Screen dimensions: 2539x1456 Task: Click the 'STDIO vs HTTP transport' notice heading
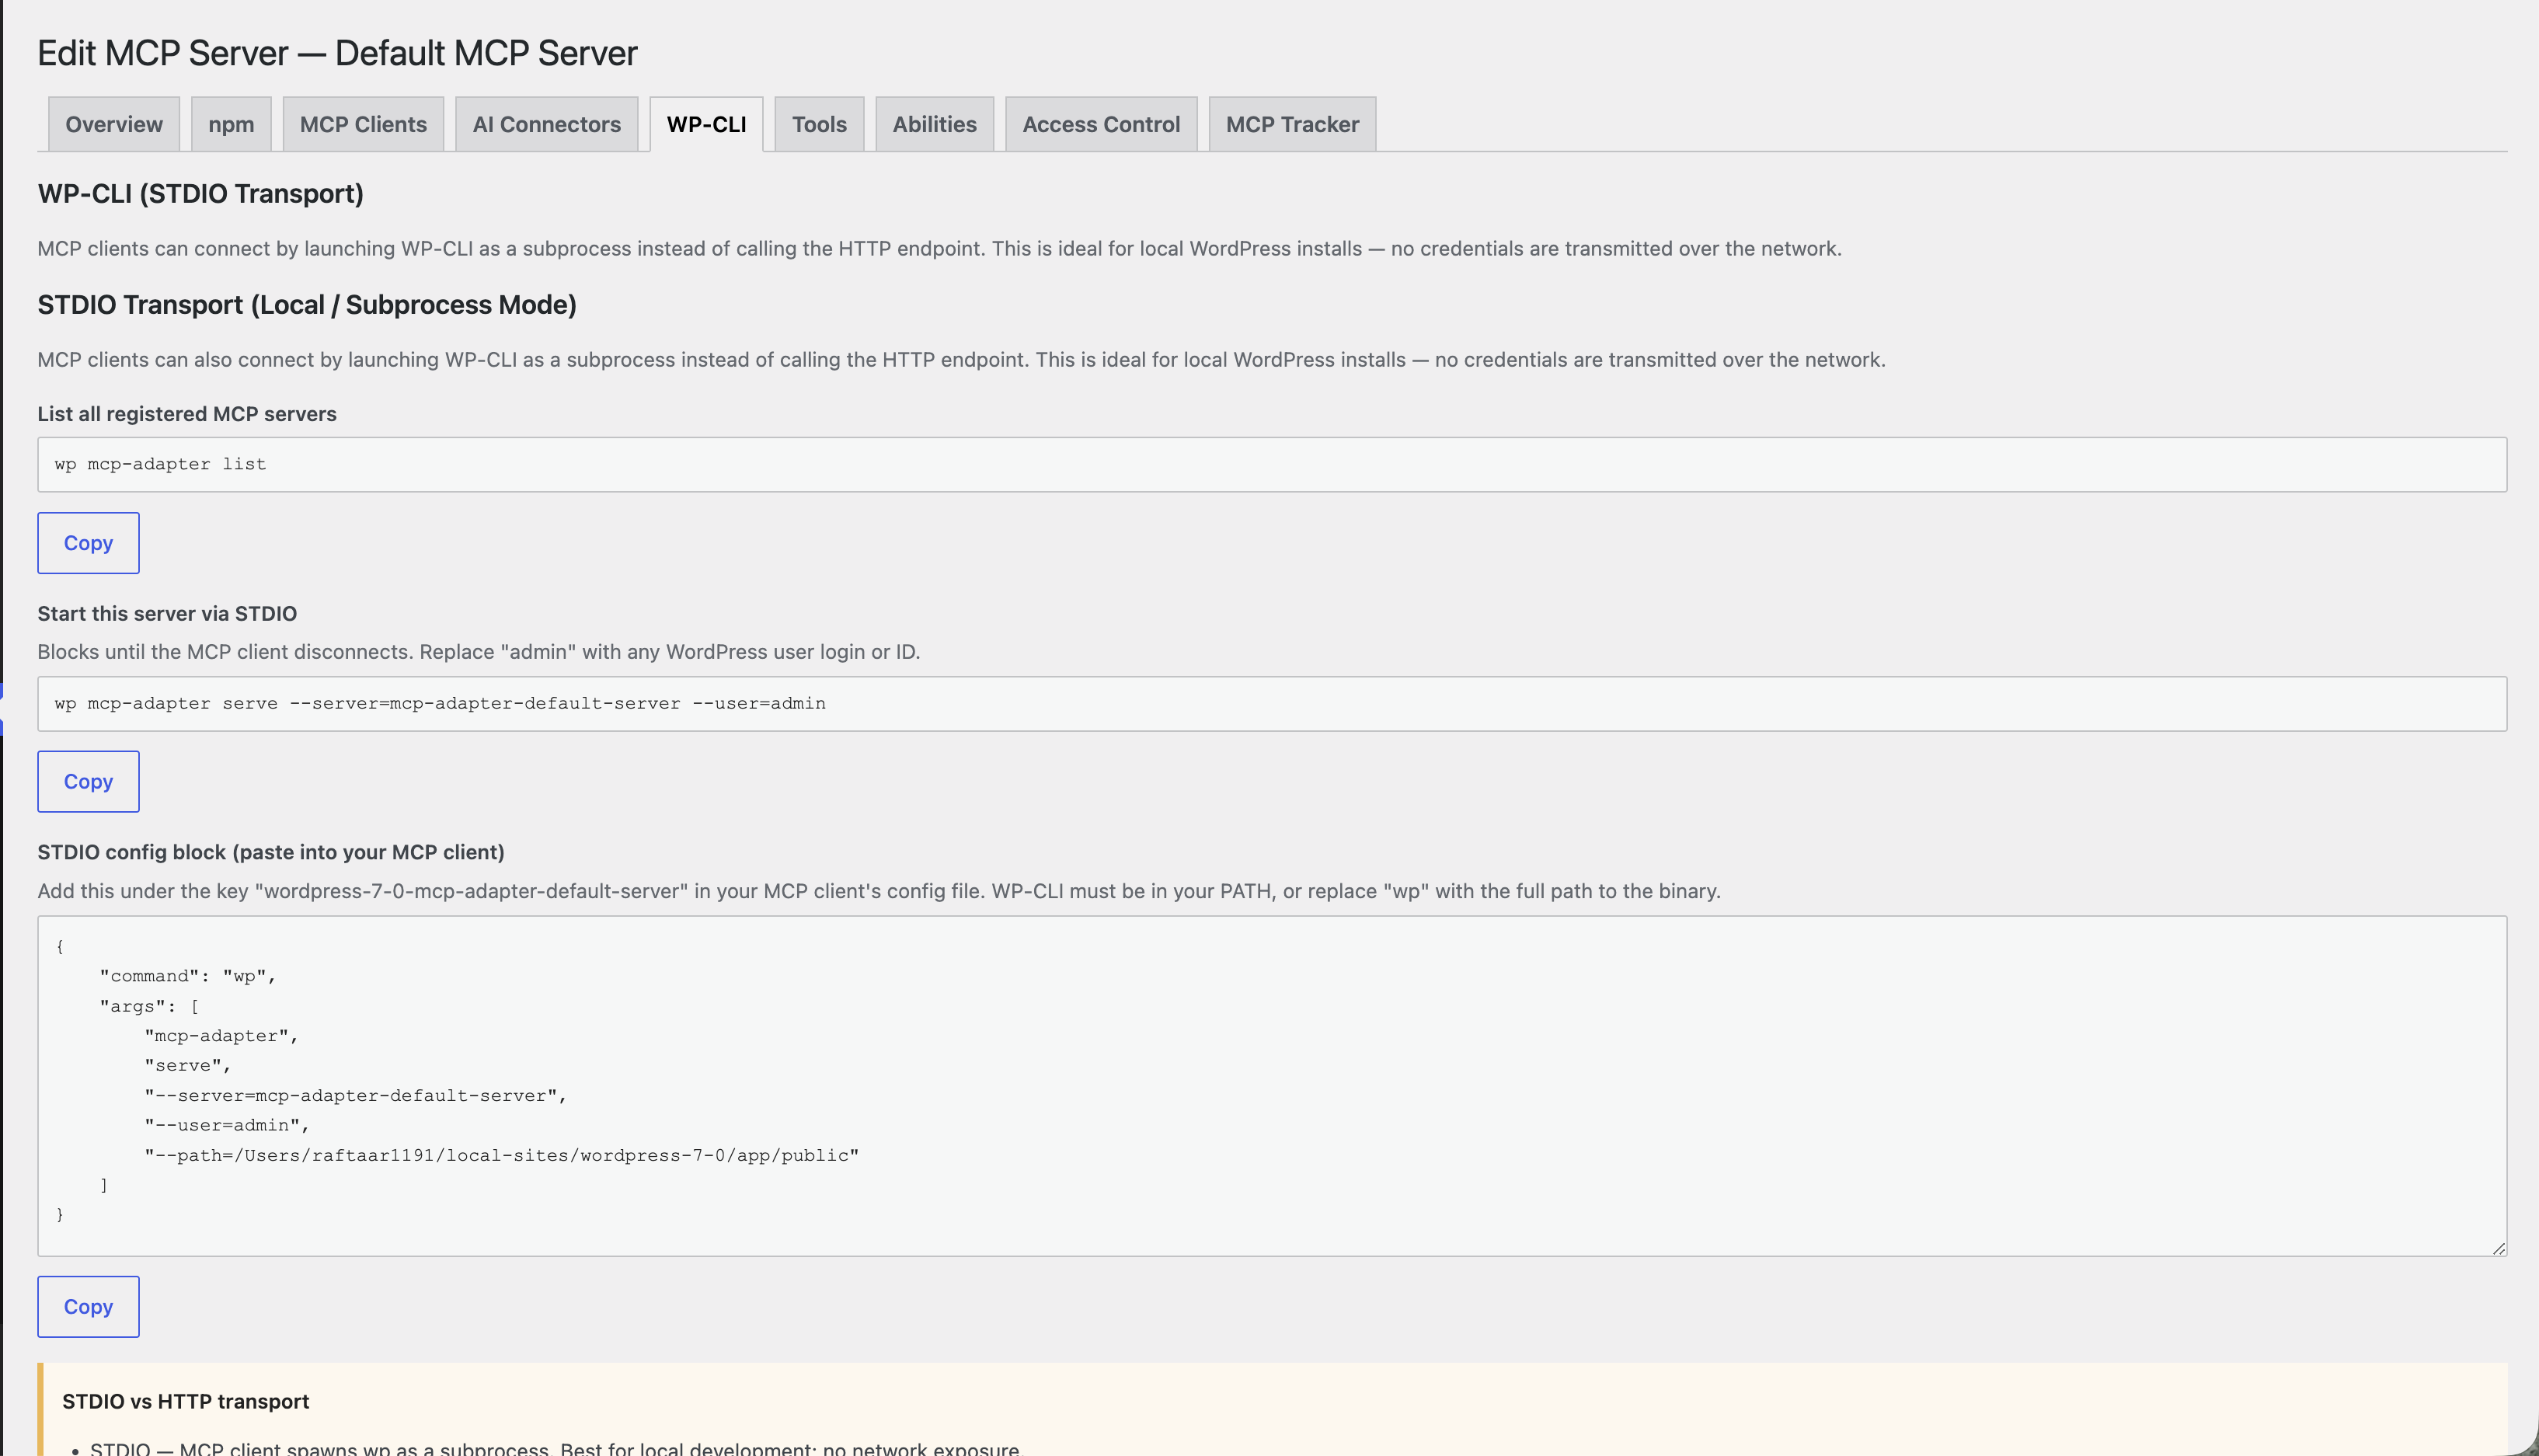186,1401
